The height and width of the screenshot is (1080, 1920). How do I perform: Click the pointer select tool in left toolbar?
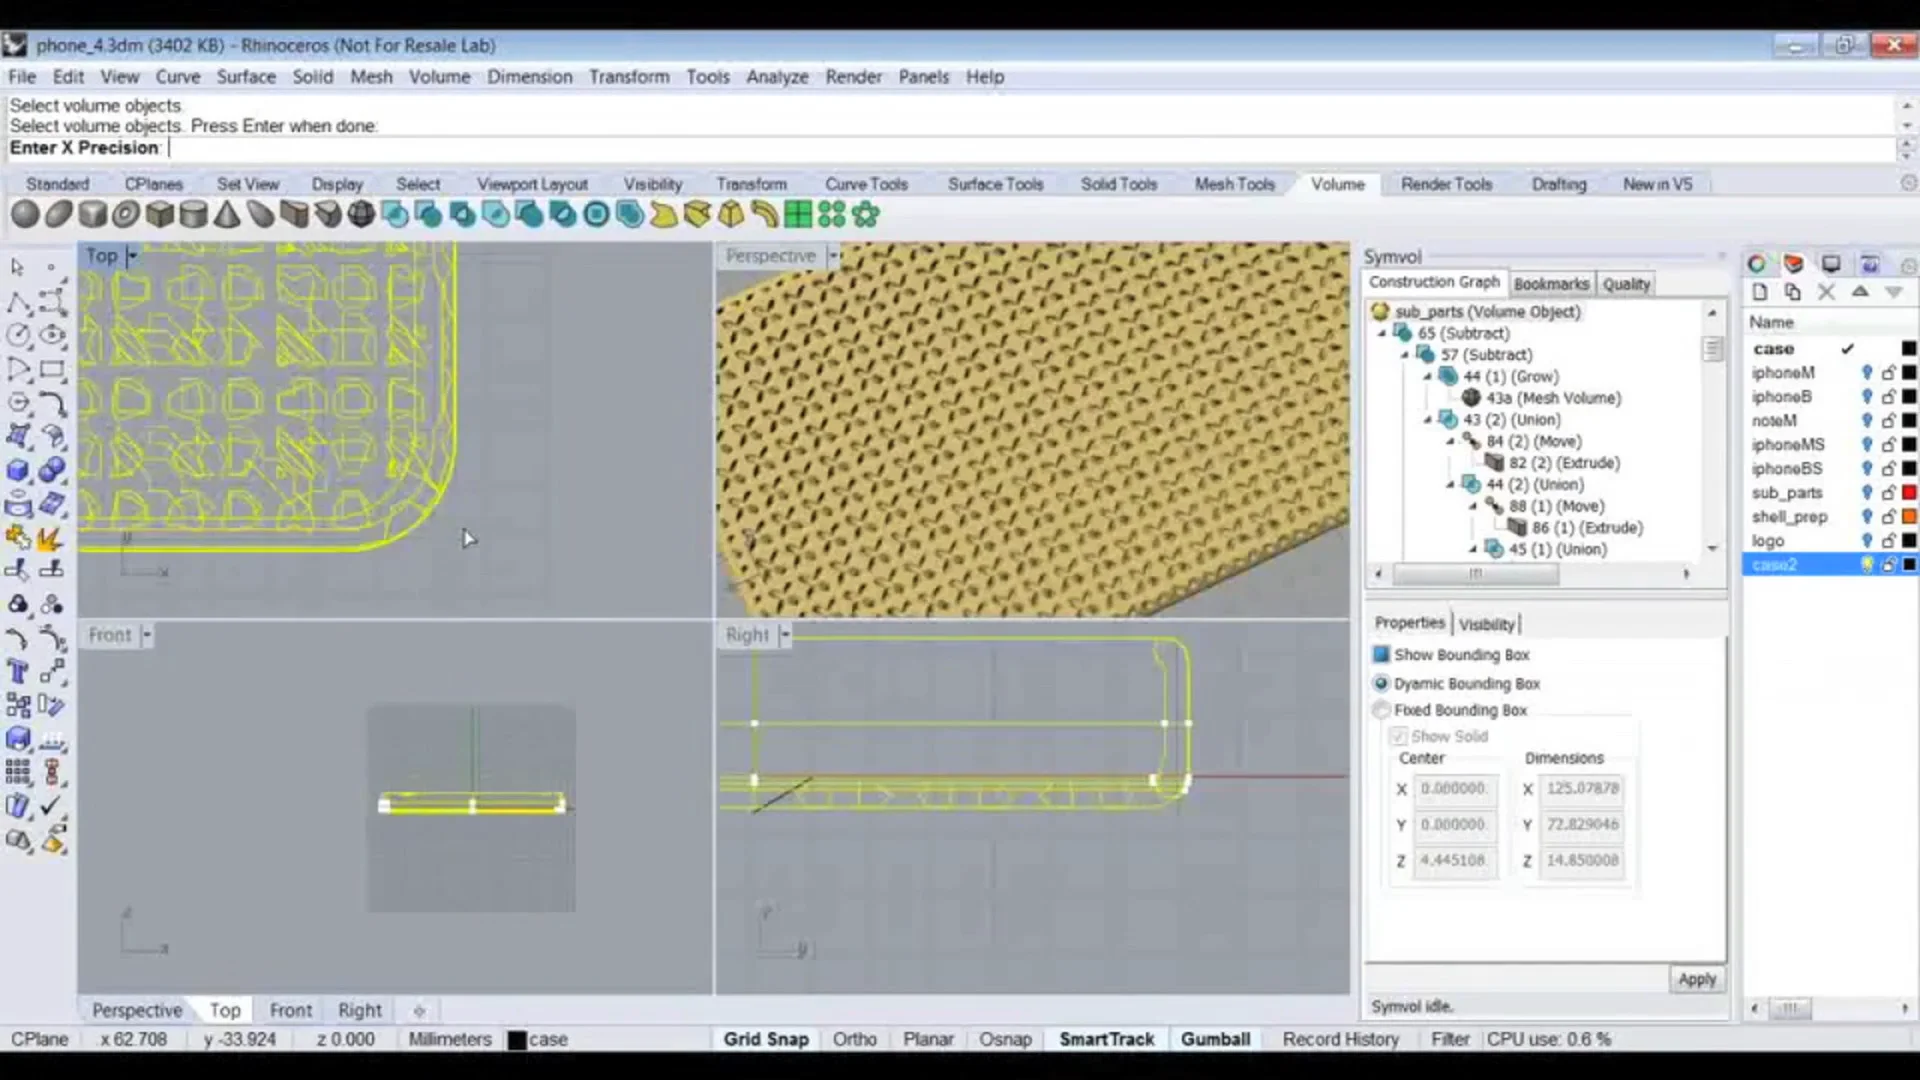pos(17,267)
